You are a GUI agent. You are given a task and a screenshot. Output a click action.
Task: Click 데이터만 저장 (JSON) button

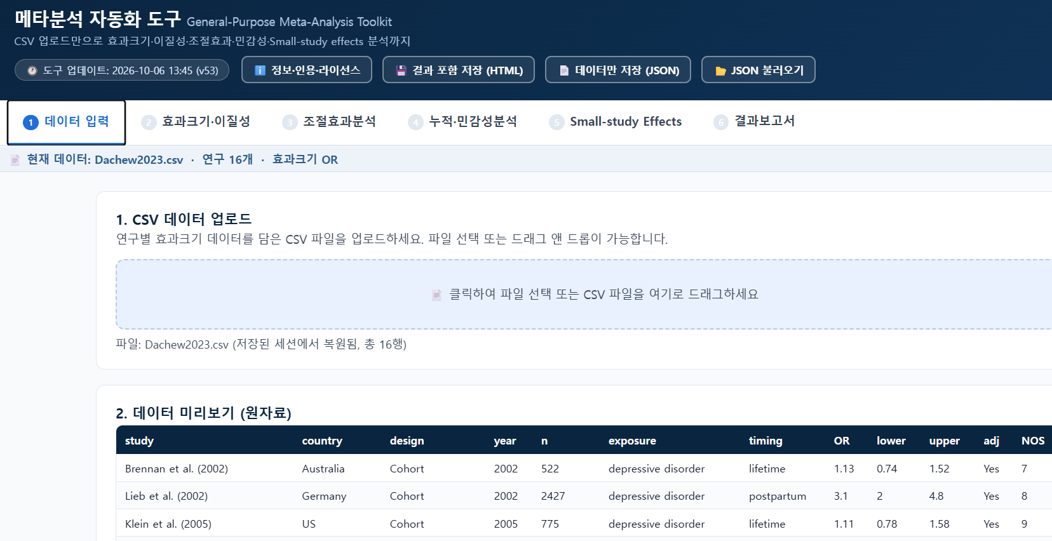618,70
